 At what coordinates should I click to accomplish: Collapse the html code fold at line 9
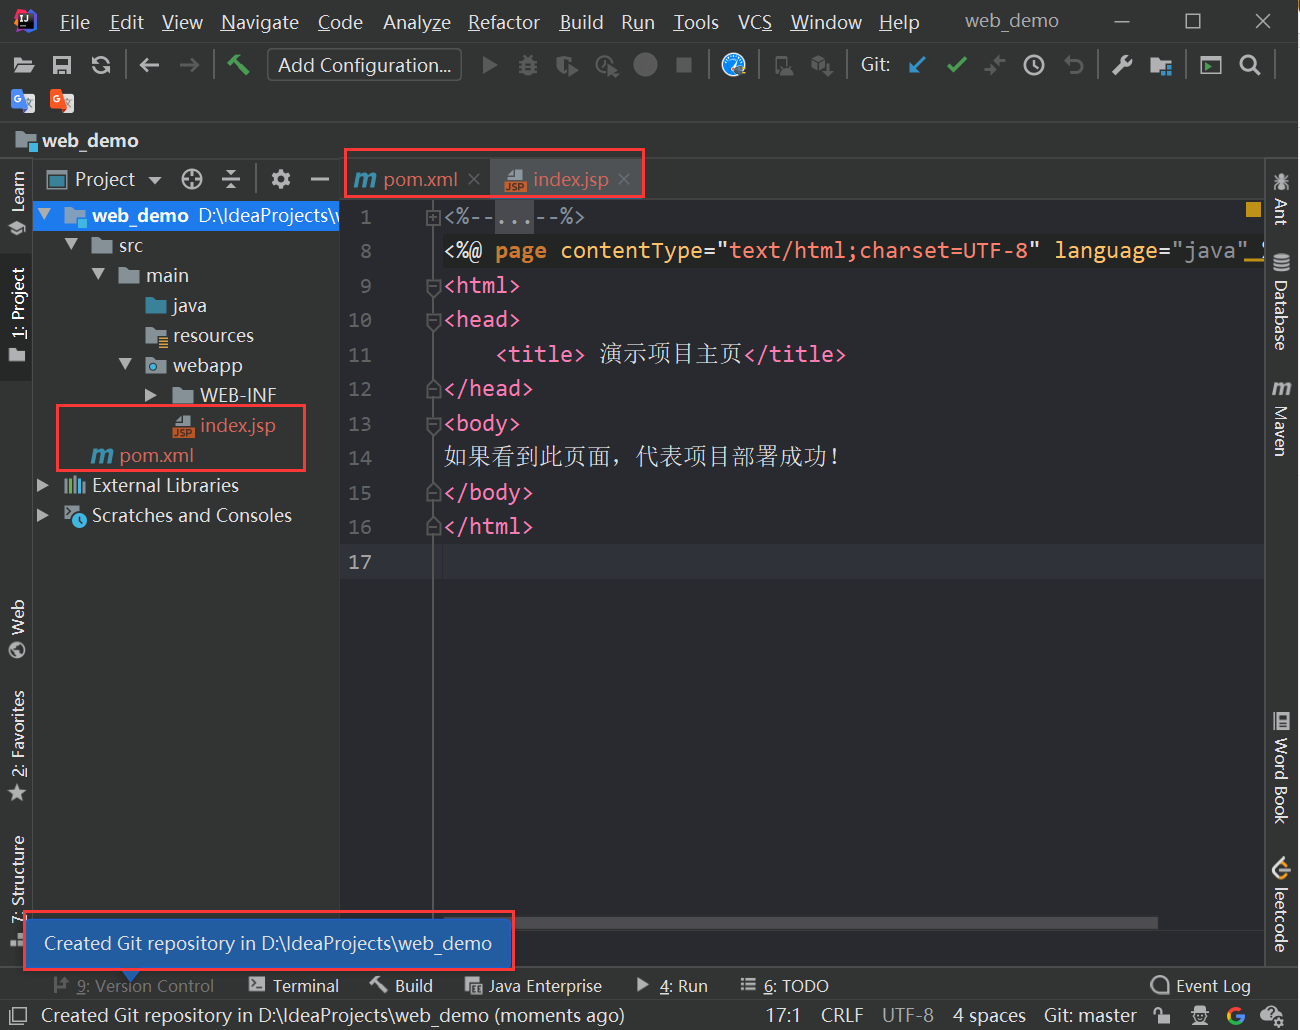pos(432,285)
